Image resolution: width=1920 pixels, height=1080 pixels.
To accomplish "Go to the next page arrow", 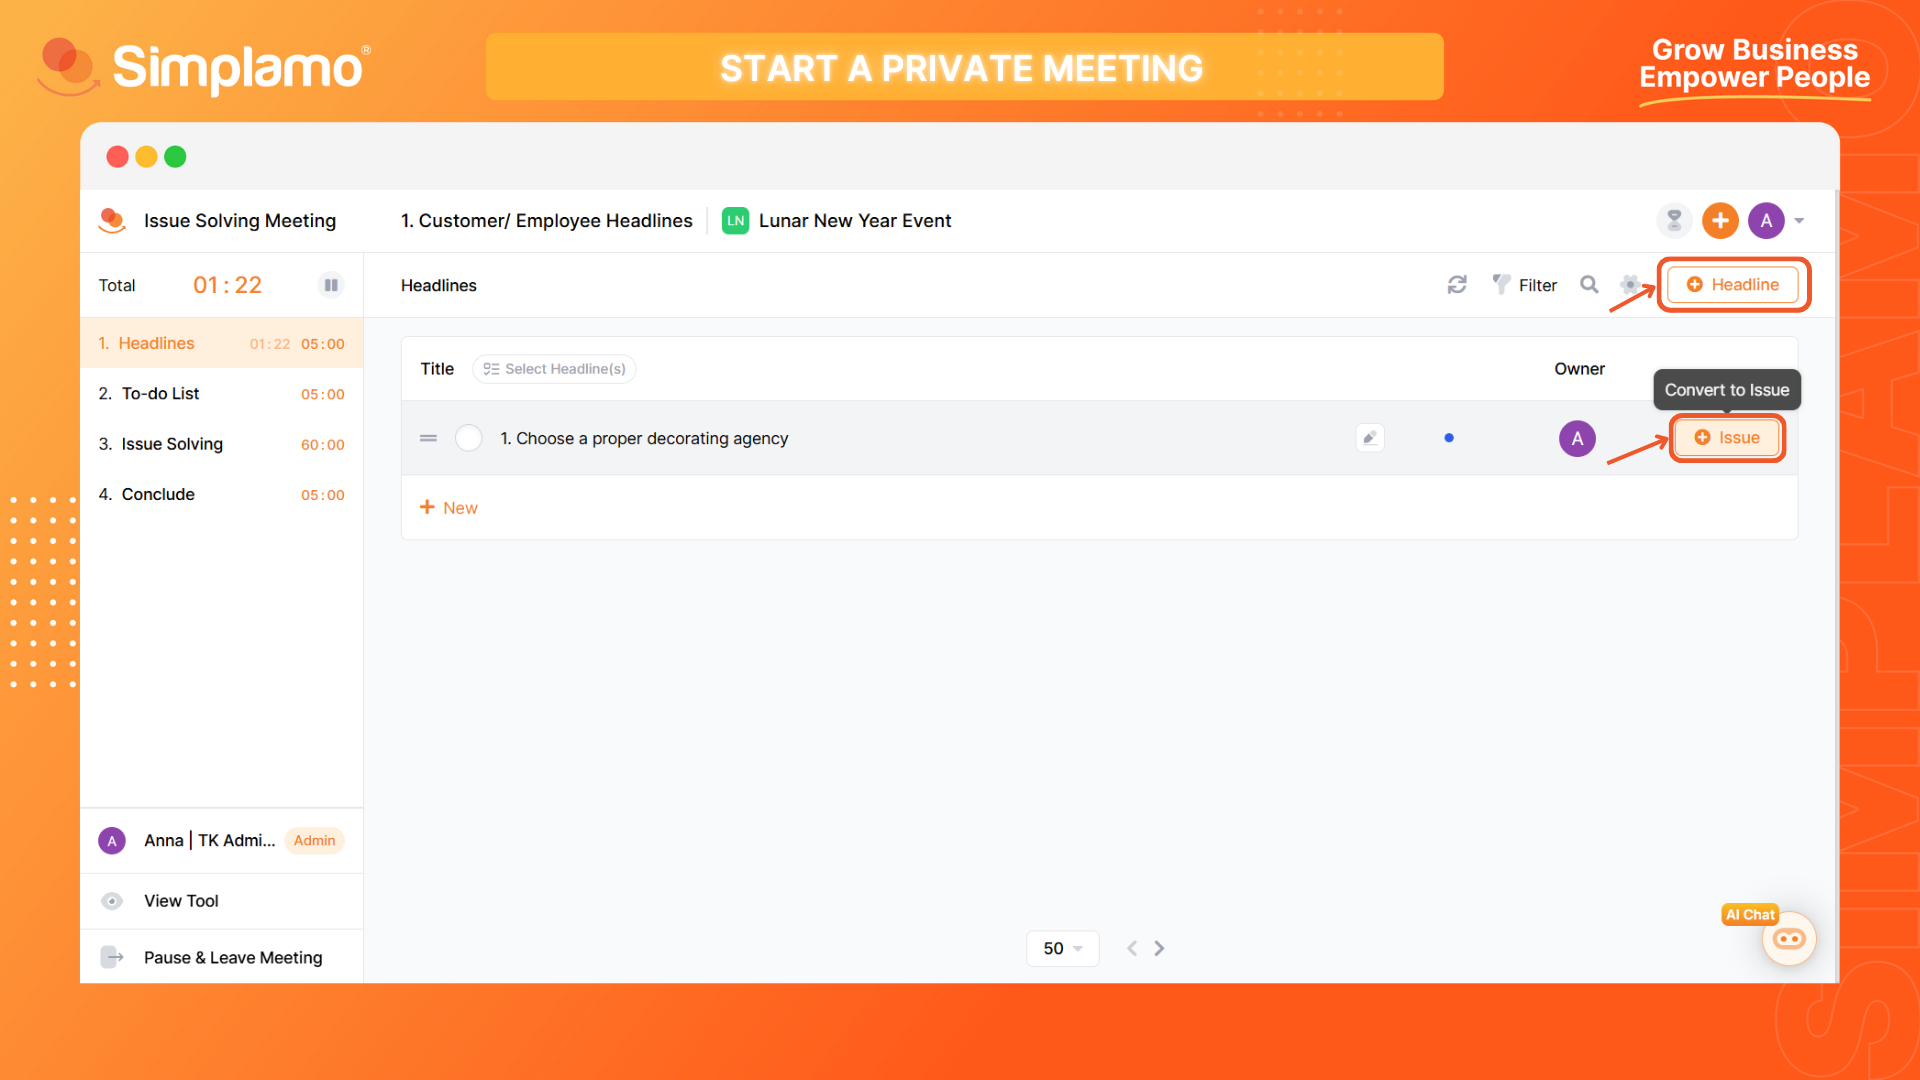I will tap(1159, 948).
